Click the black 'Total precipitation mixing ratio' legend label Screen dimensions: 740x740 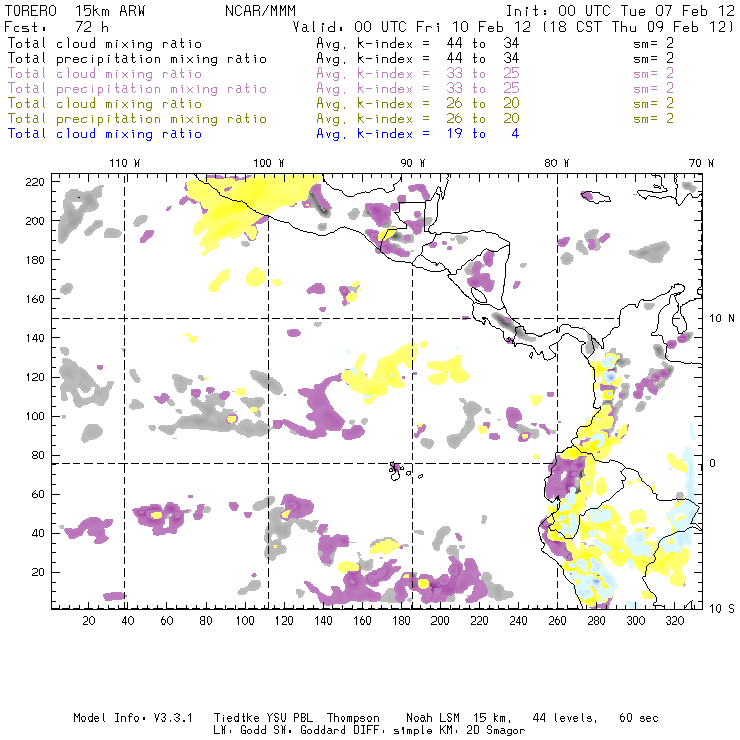coord(137,59)
